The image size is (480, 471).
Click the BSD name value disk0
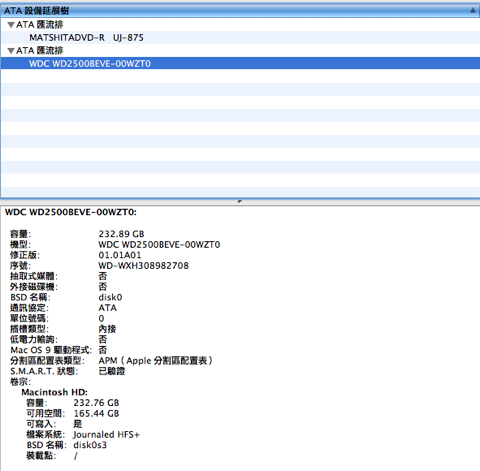pos(110,297)
